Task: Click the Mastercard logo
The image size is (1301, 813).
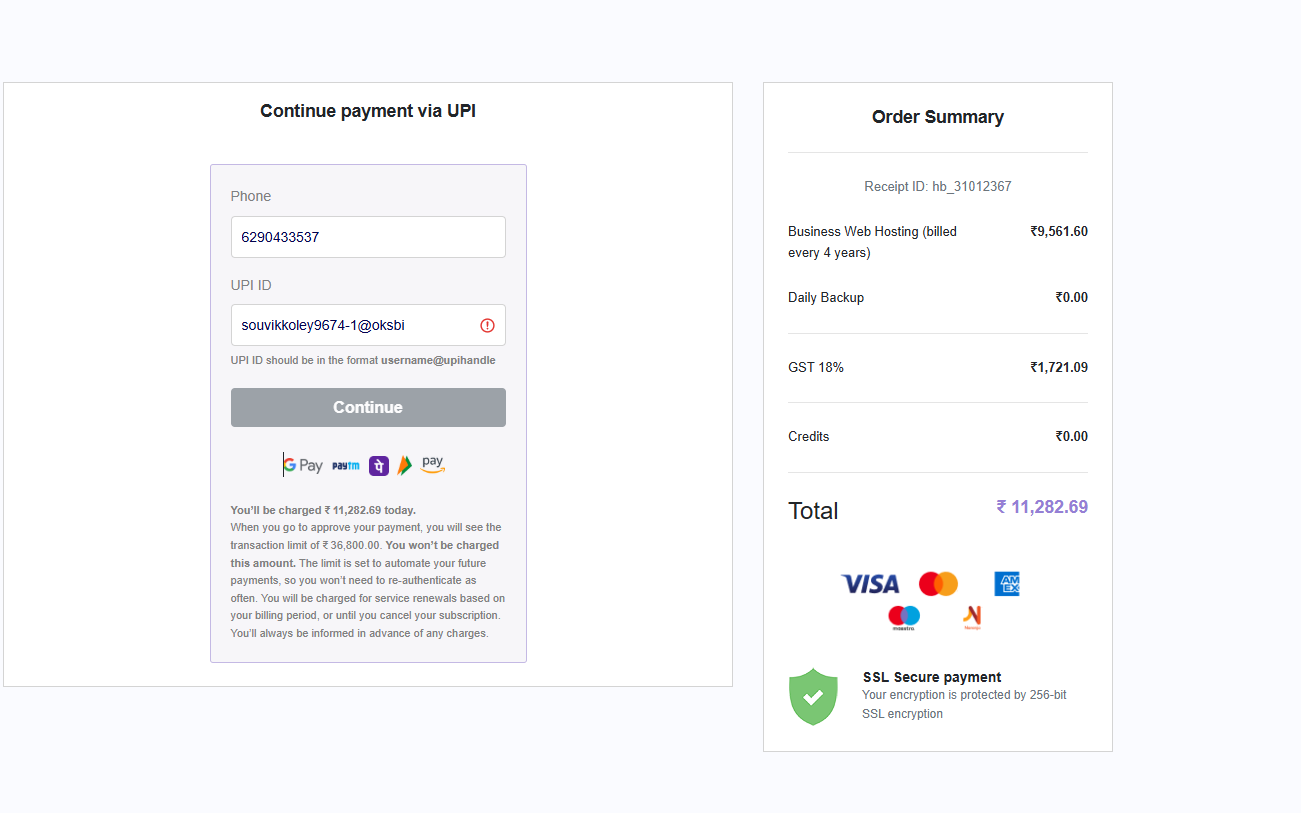Action: (938, 584)
